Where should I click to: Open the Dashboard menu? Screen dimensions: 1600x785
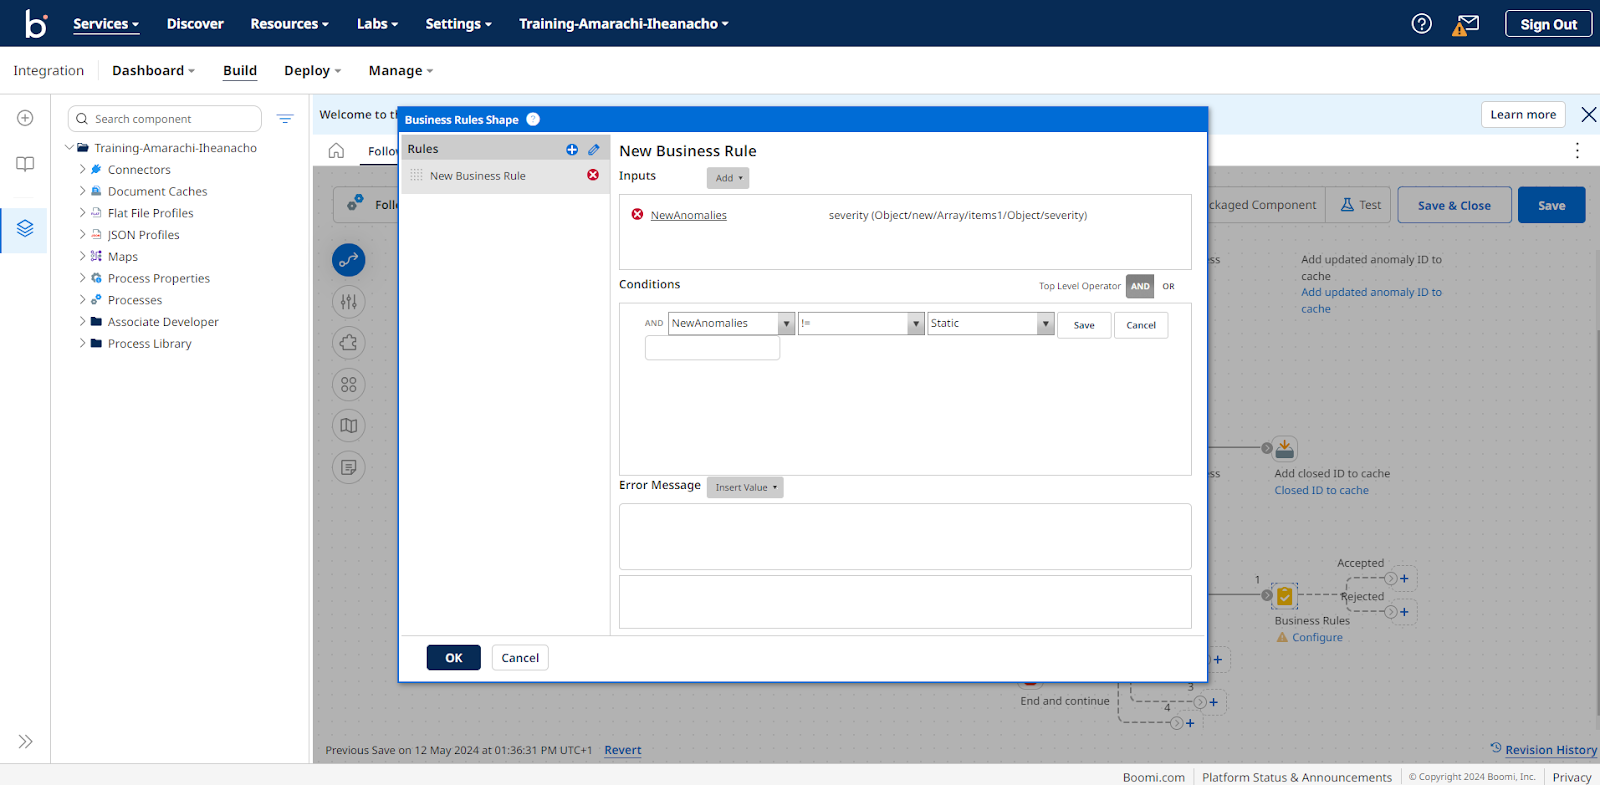154,70
